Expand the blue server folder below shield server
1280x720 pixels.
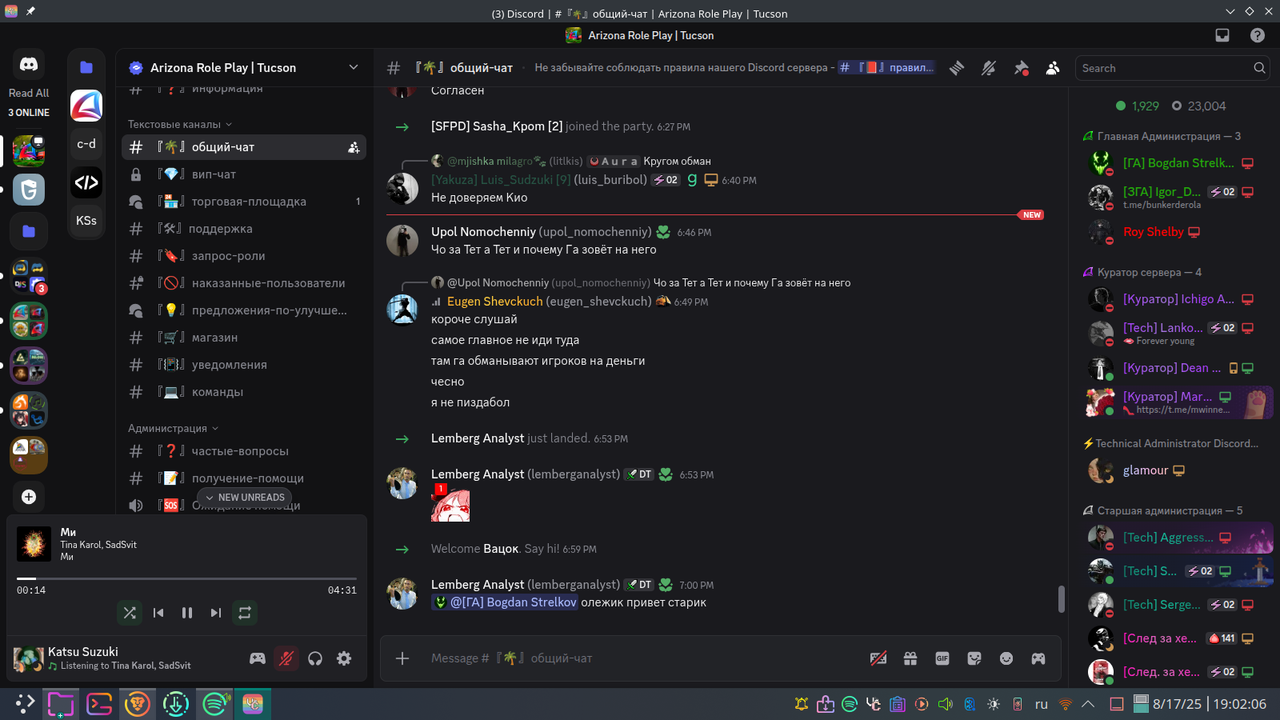click(28, 231)
